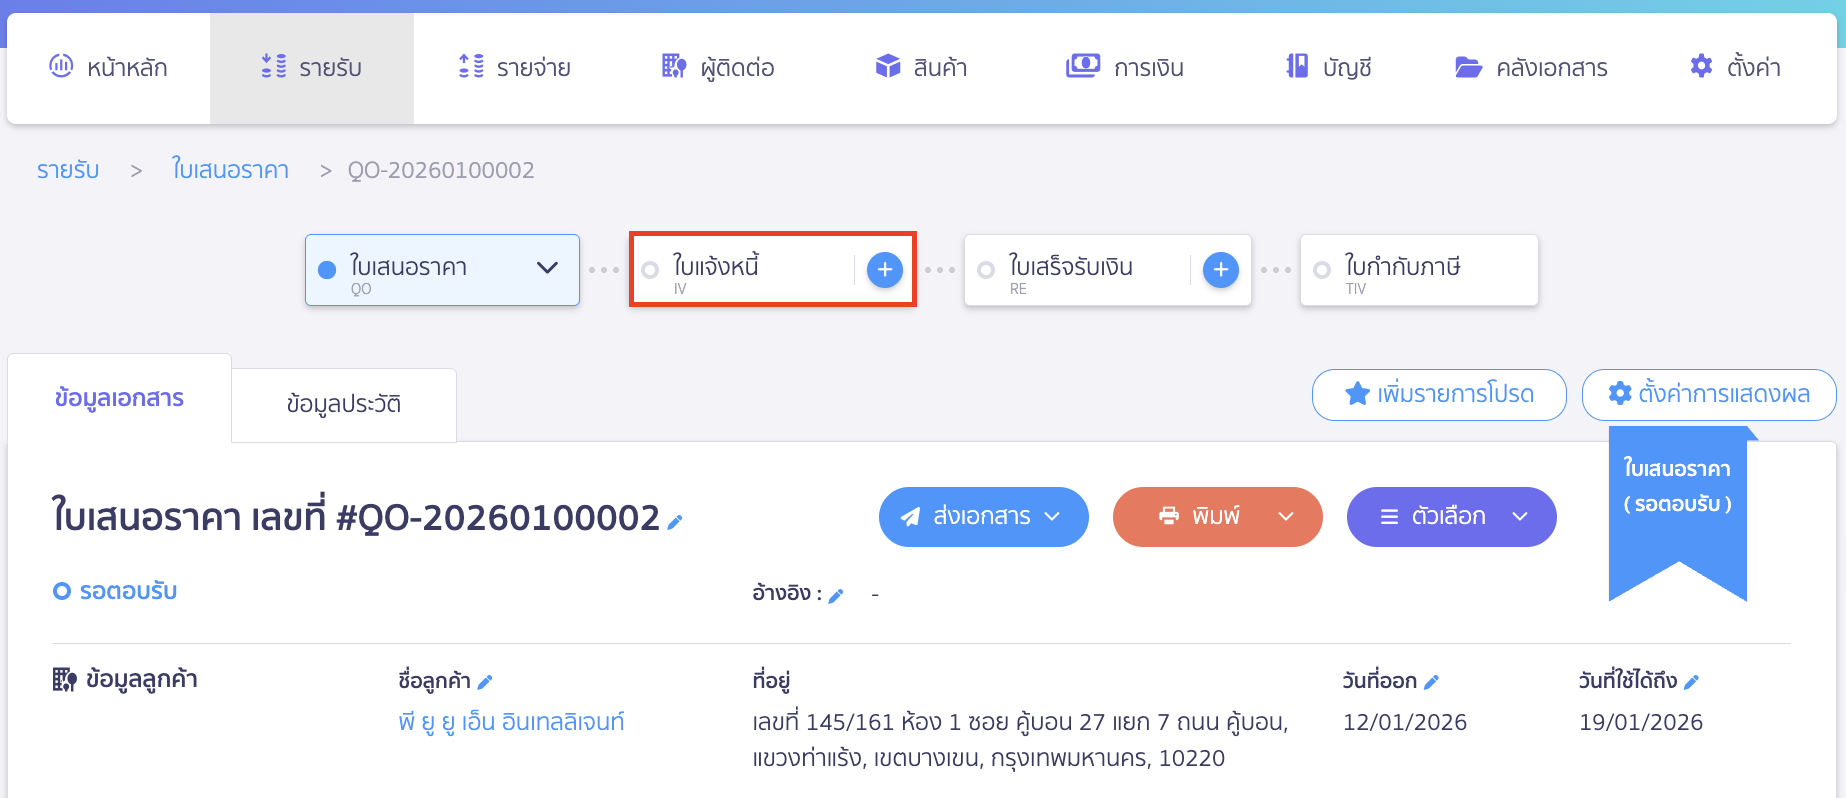Screen dimensions: 1846x798
Task: Expand the ตัวเลือก options dropdown
Action: [1520, 517]
